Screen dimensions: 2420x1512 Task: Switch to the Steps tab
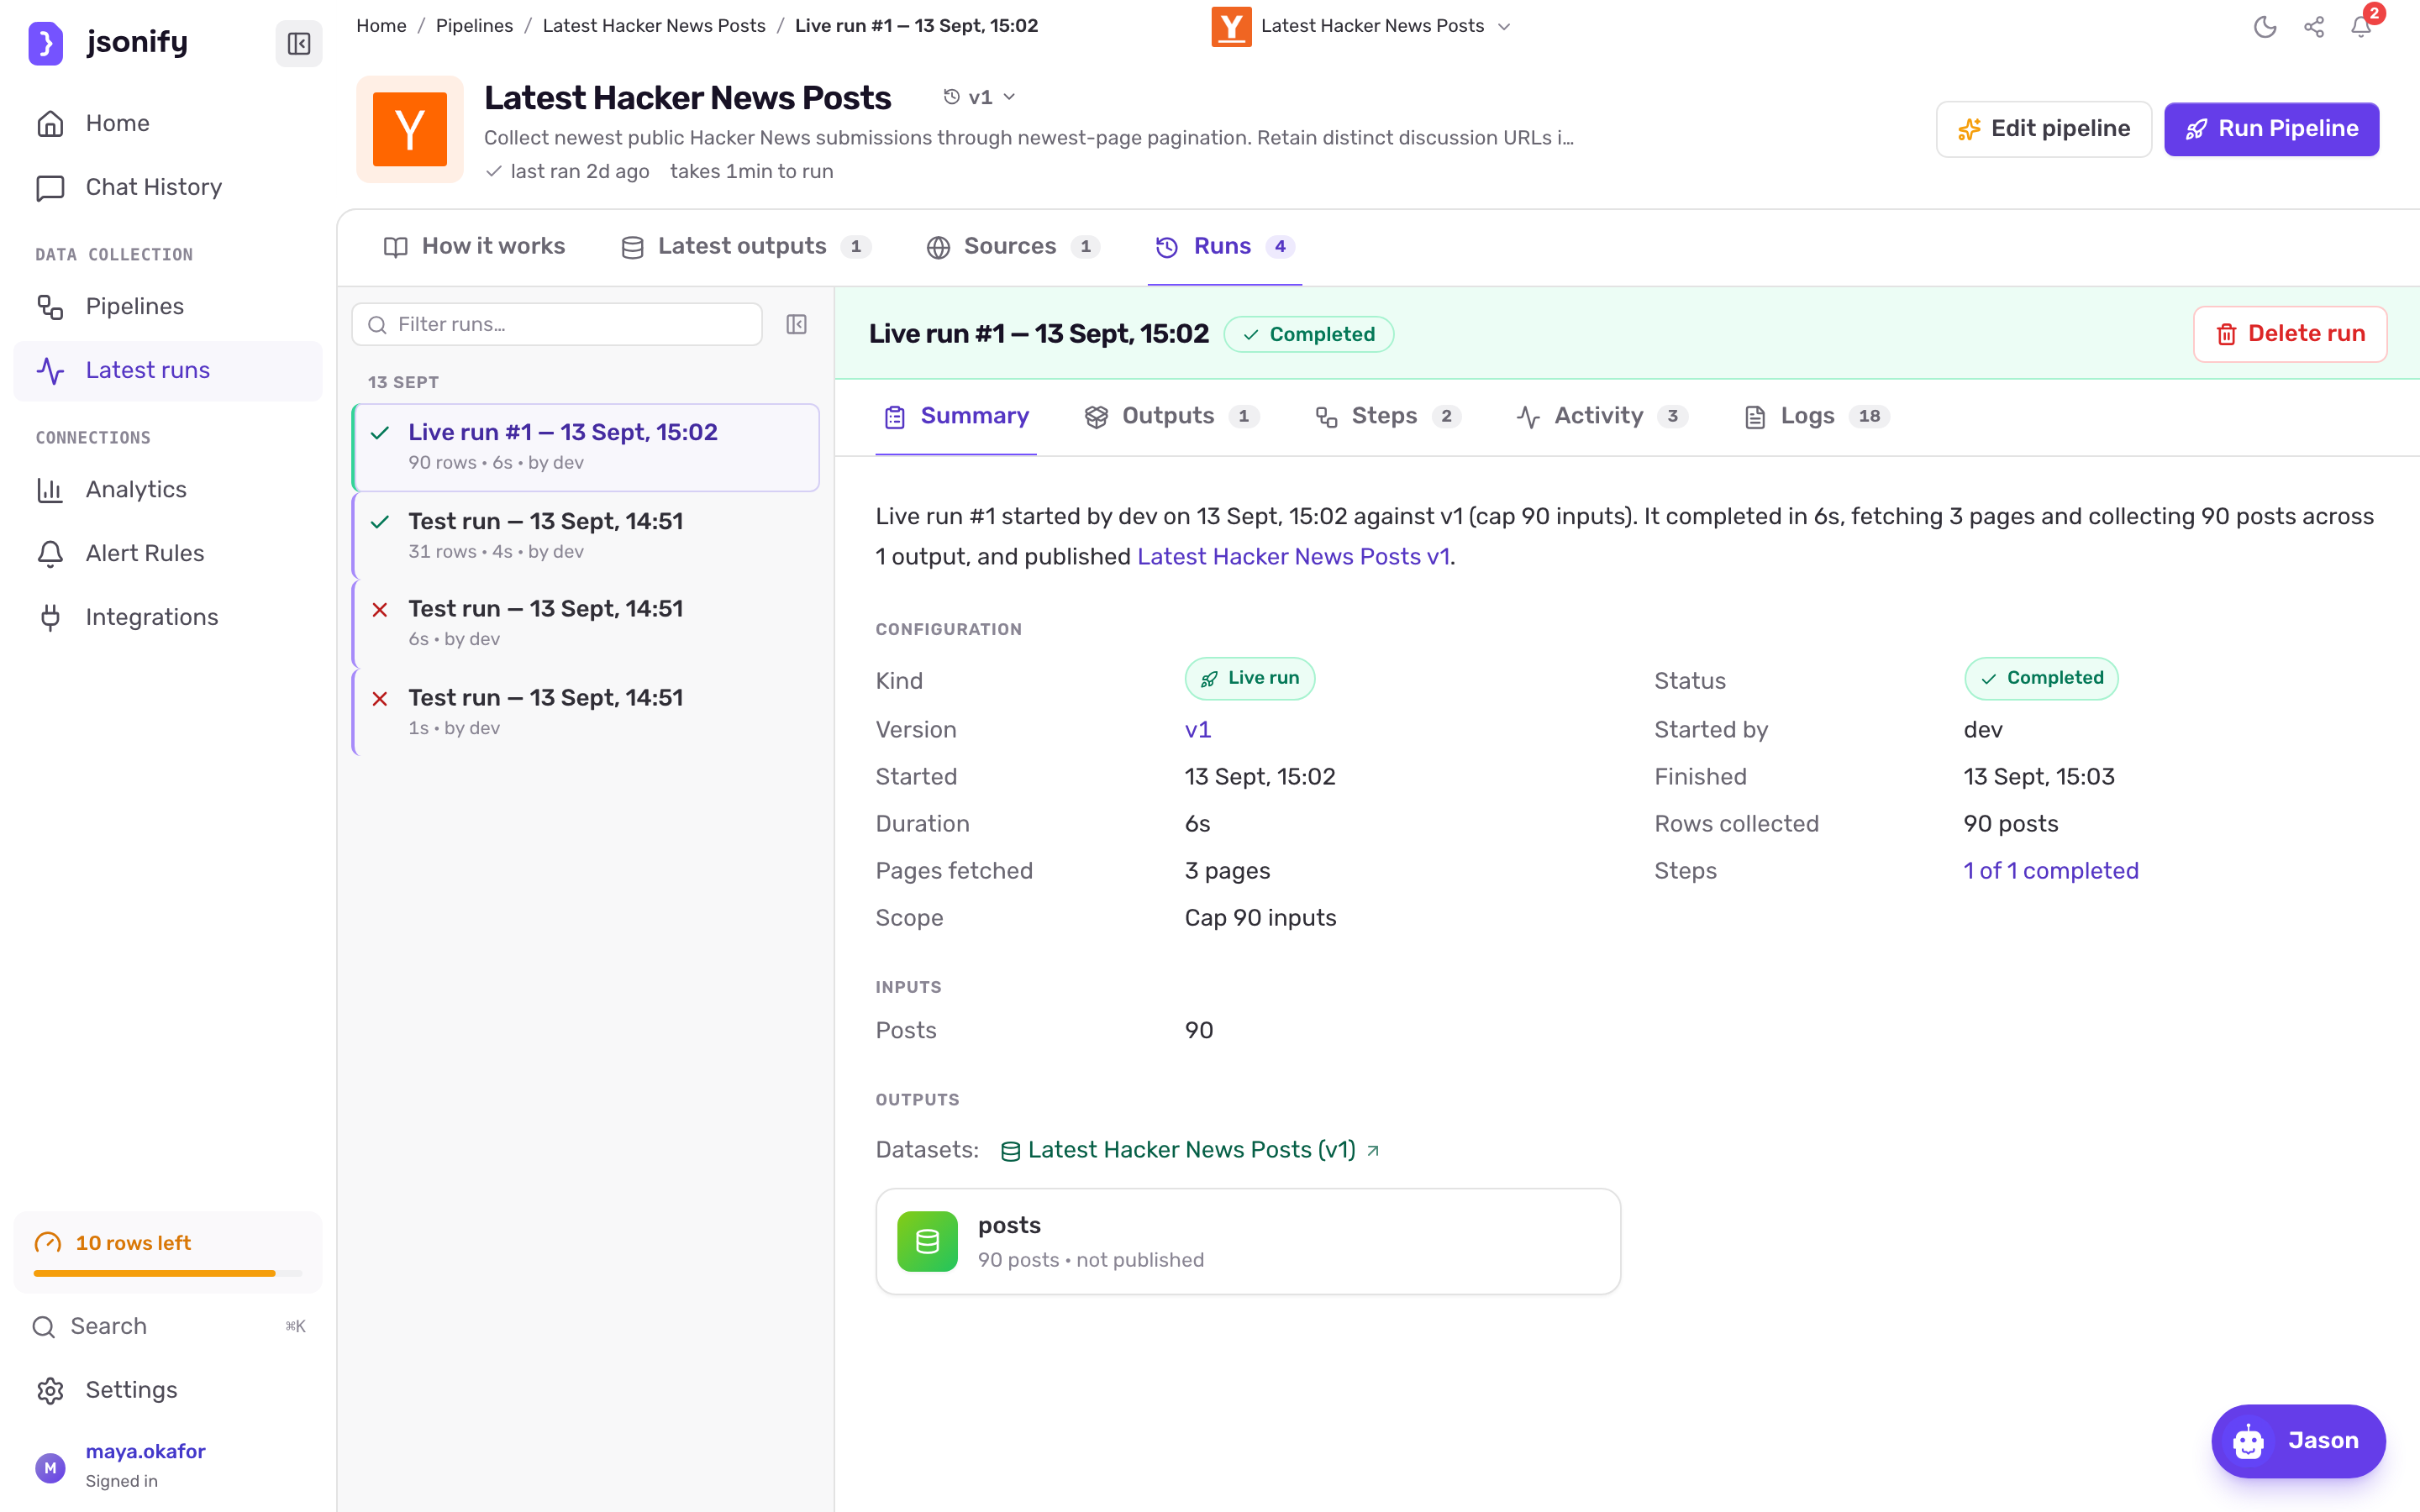point(1387,416)
